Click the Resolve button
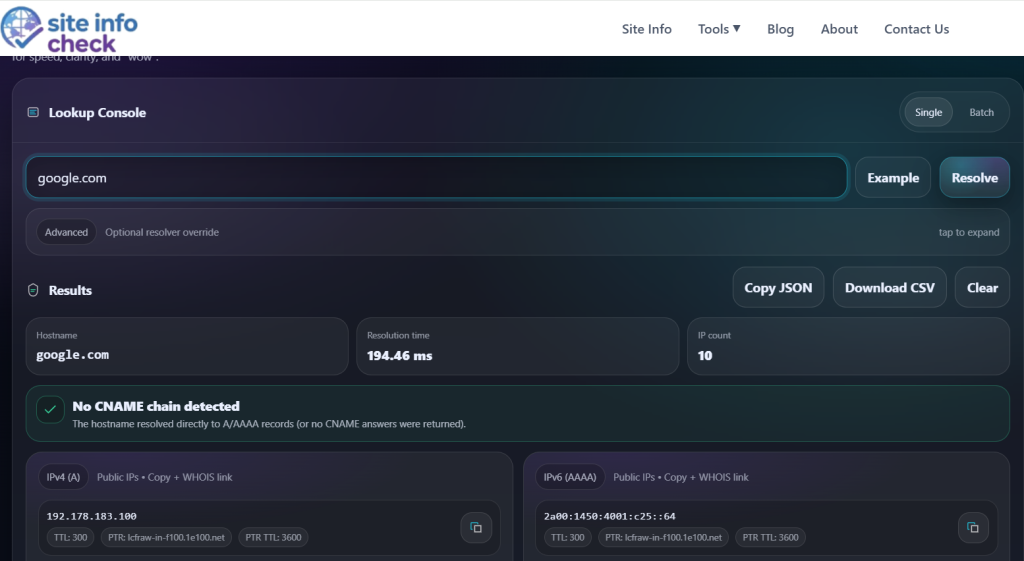This screenshot has width=1024, height=561. (x=974, y=178)
